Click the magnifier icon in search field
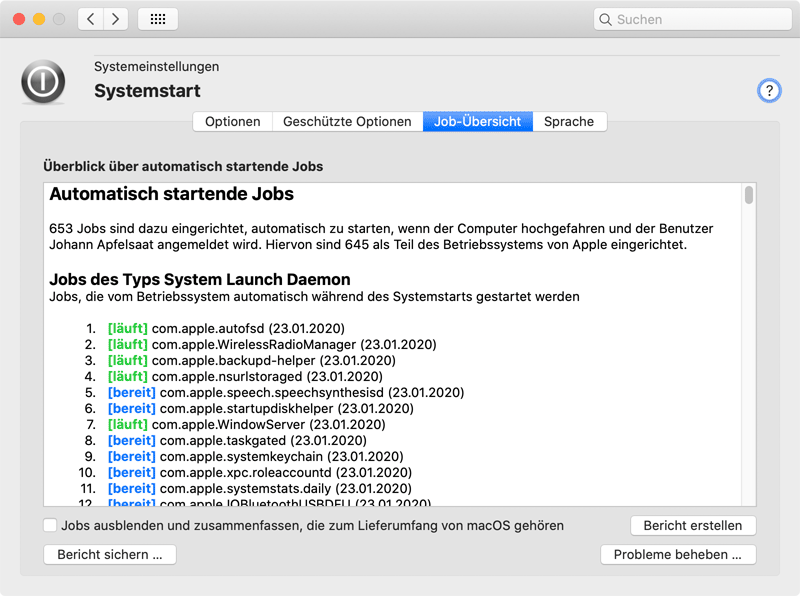Viewport: 800px width, 596px height. pyautogui.click(x=605, y=19)
